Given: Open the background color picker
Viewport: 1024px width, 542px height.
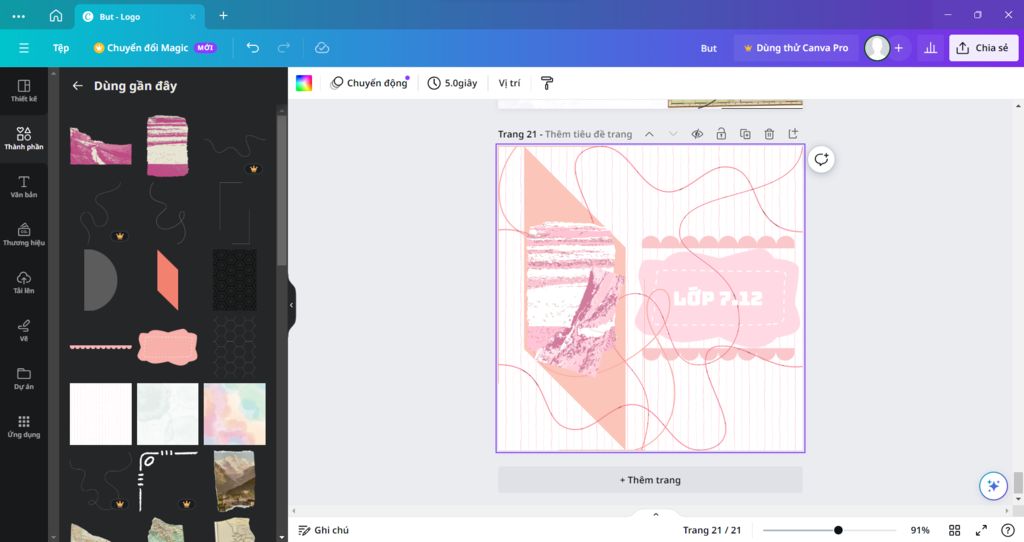Looking at the screenshot, I should tap(304, 83).
